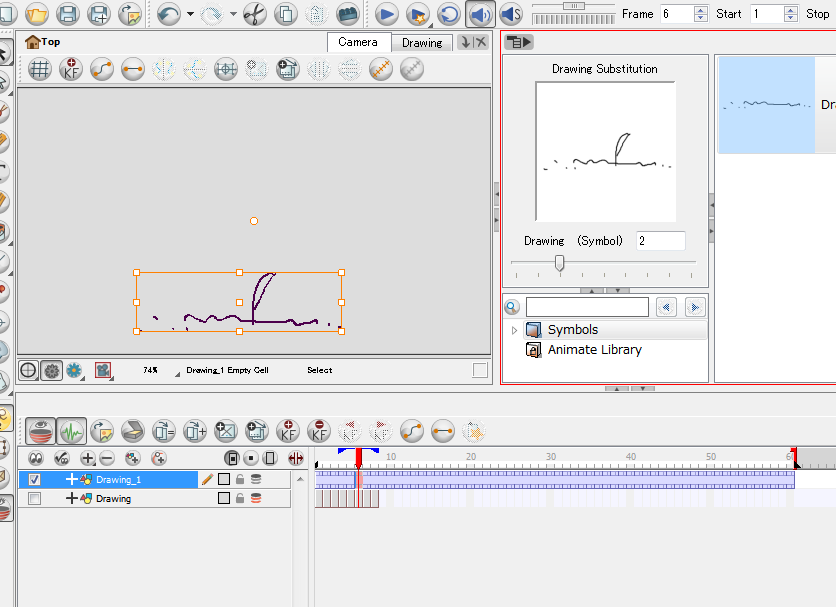Check the Drawing layer visibility checkbox
This screenshot has height=607, width=836.
(x=34, y=499)
